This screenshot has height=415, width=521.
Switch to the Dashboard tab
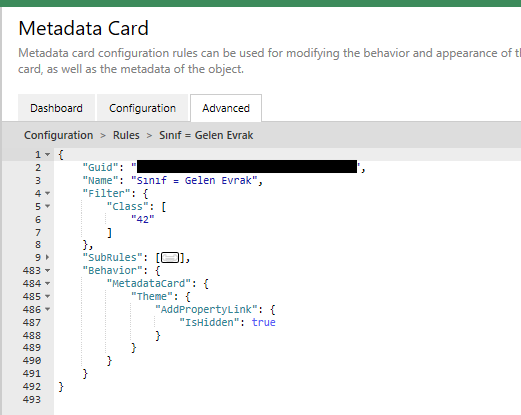point(56,108)
